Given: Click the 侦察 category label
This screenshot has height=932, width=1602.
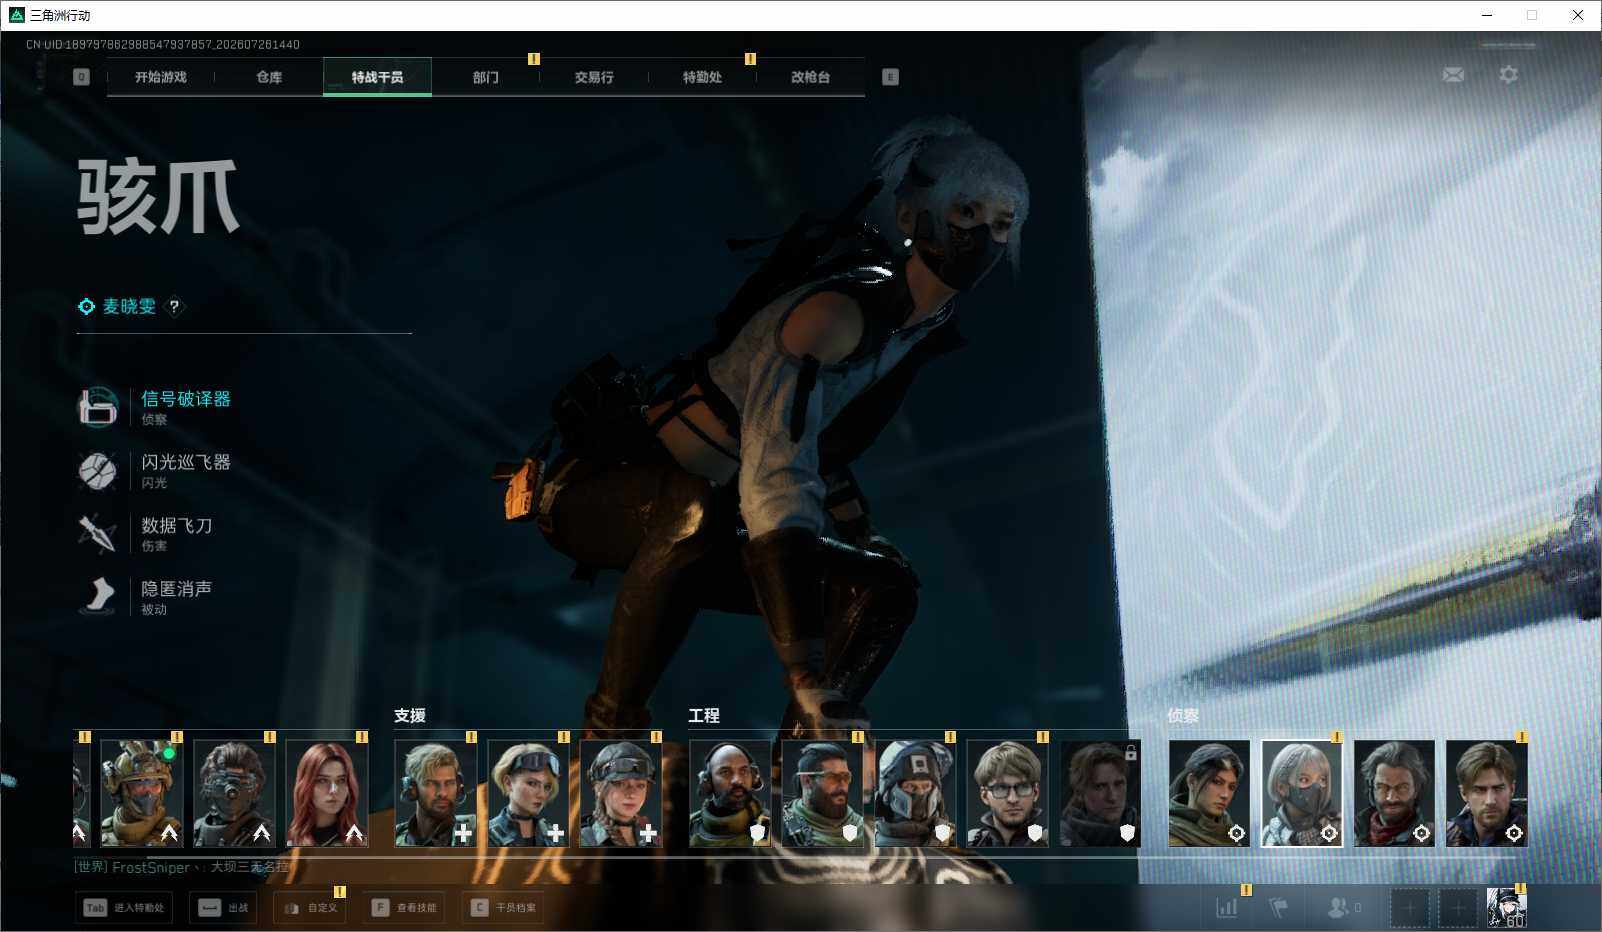Looking at the screenshot, I should (1183, 716).
